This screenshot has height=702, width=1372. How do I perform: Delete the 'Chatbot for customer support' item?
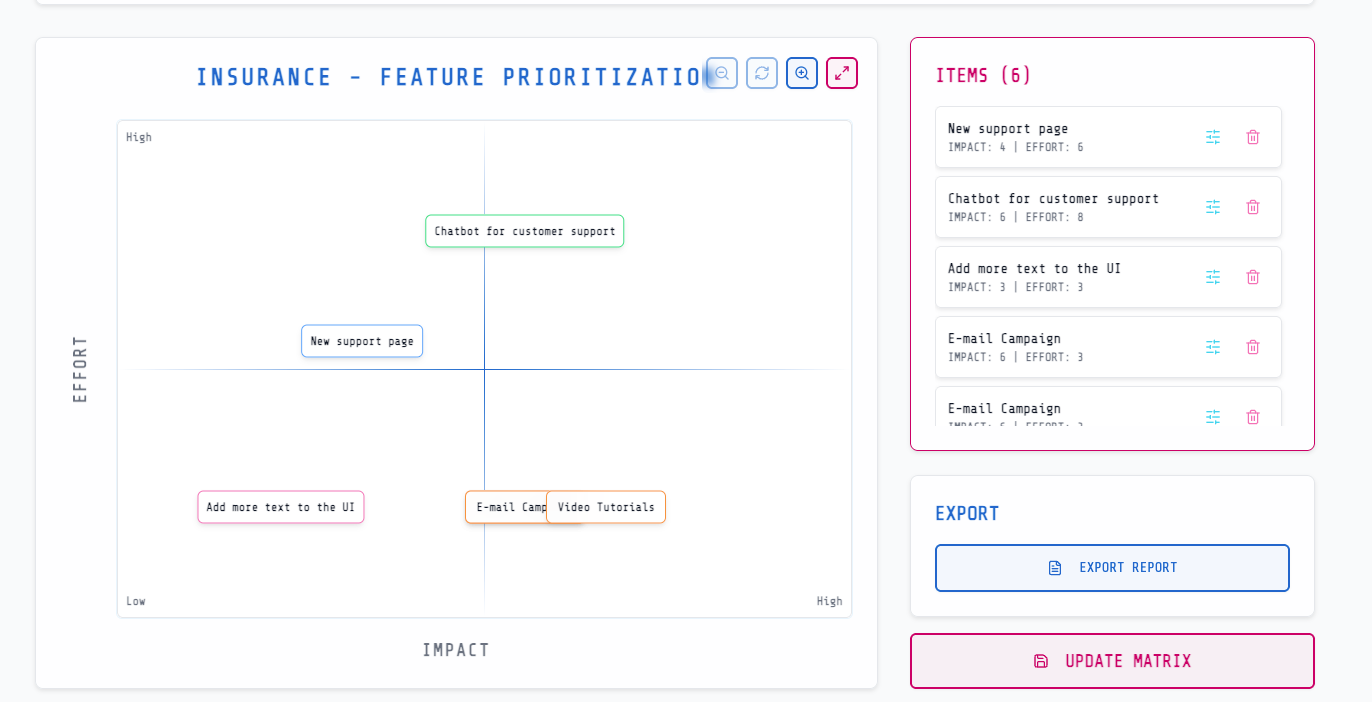pos(1253,207)
